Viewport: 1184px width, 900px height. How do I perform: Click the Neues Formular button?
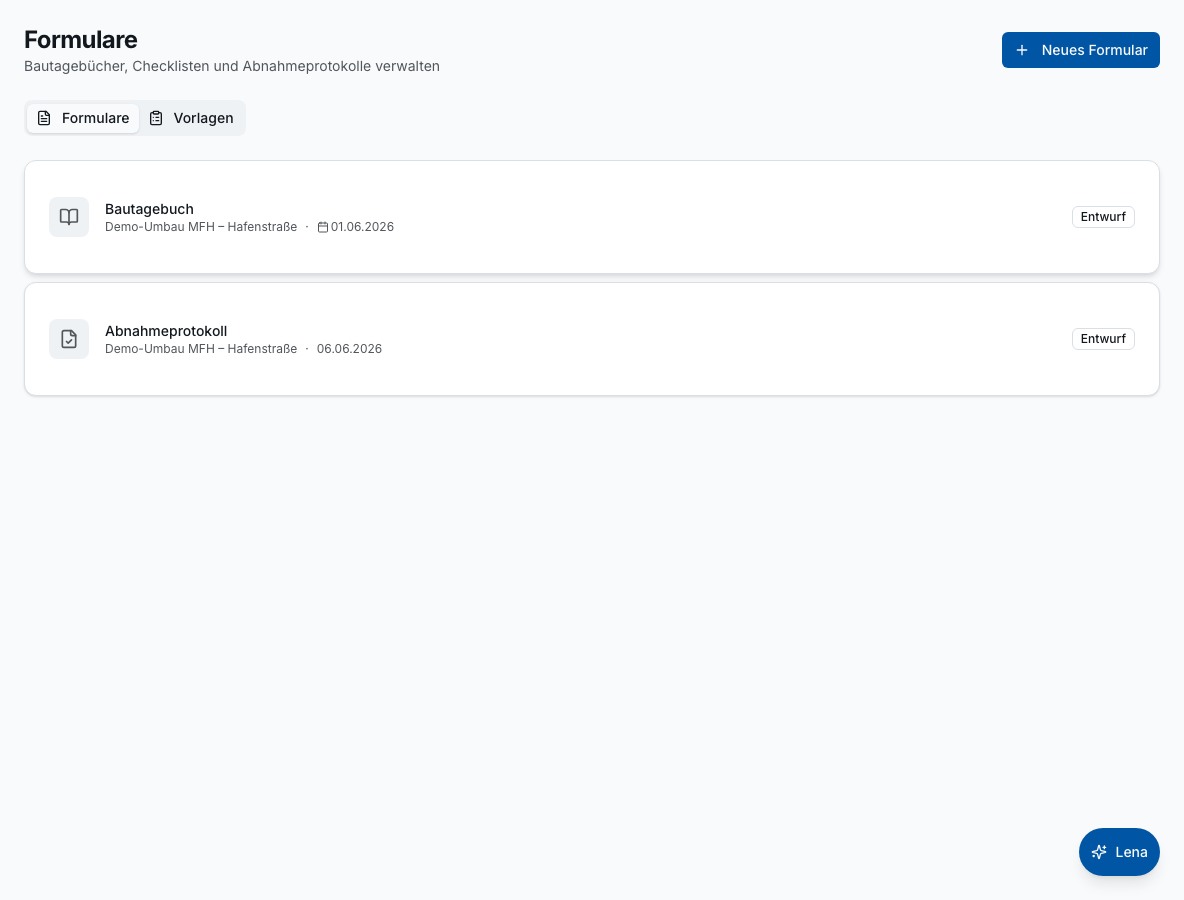(1081, 50)
